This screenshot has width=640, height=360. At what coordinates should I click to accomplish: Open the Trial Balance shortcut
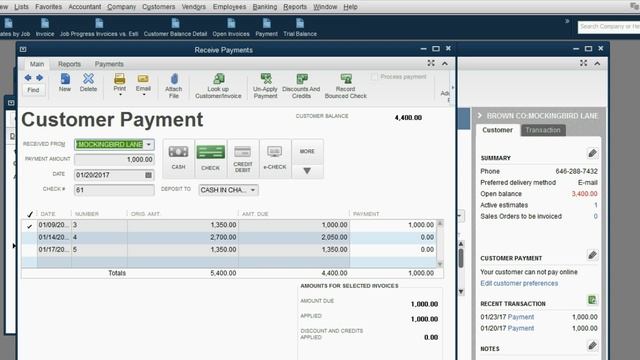[300, 27]
